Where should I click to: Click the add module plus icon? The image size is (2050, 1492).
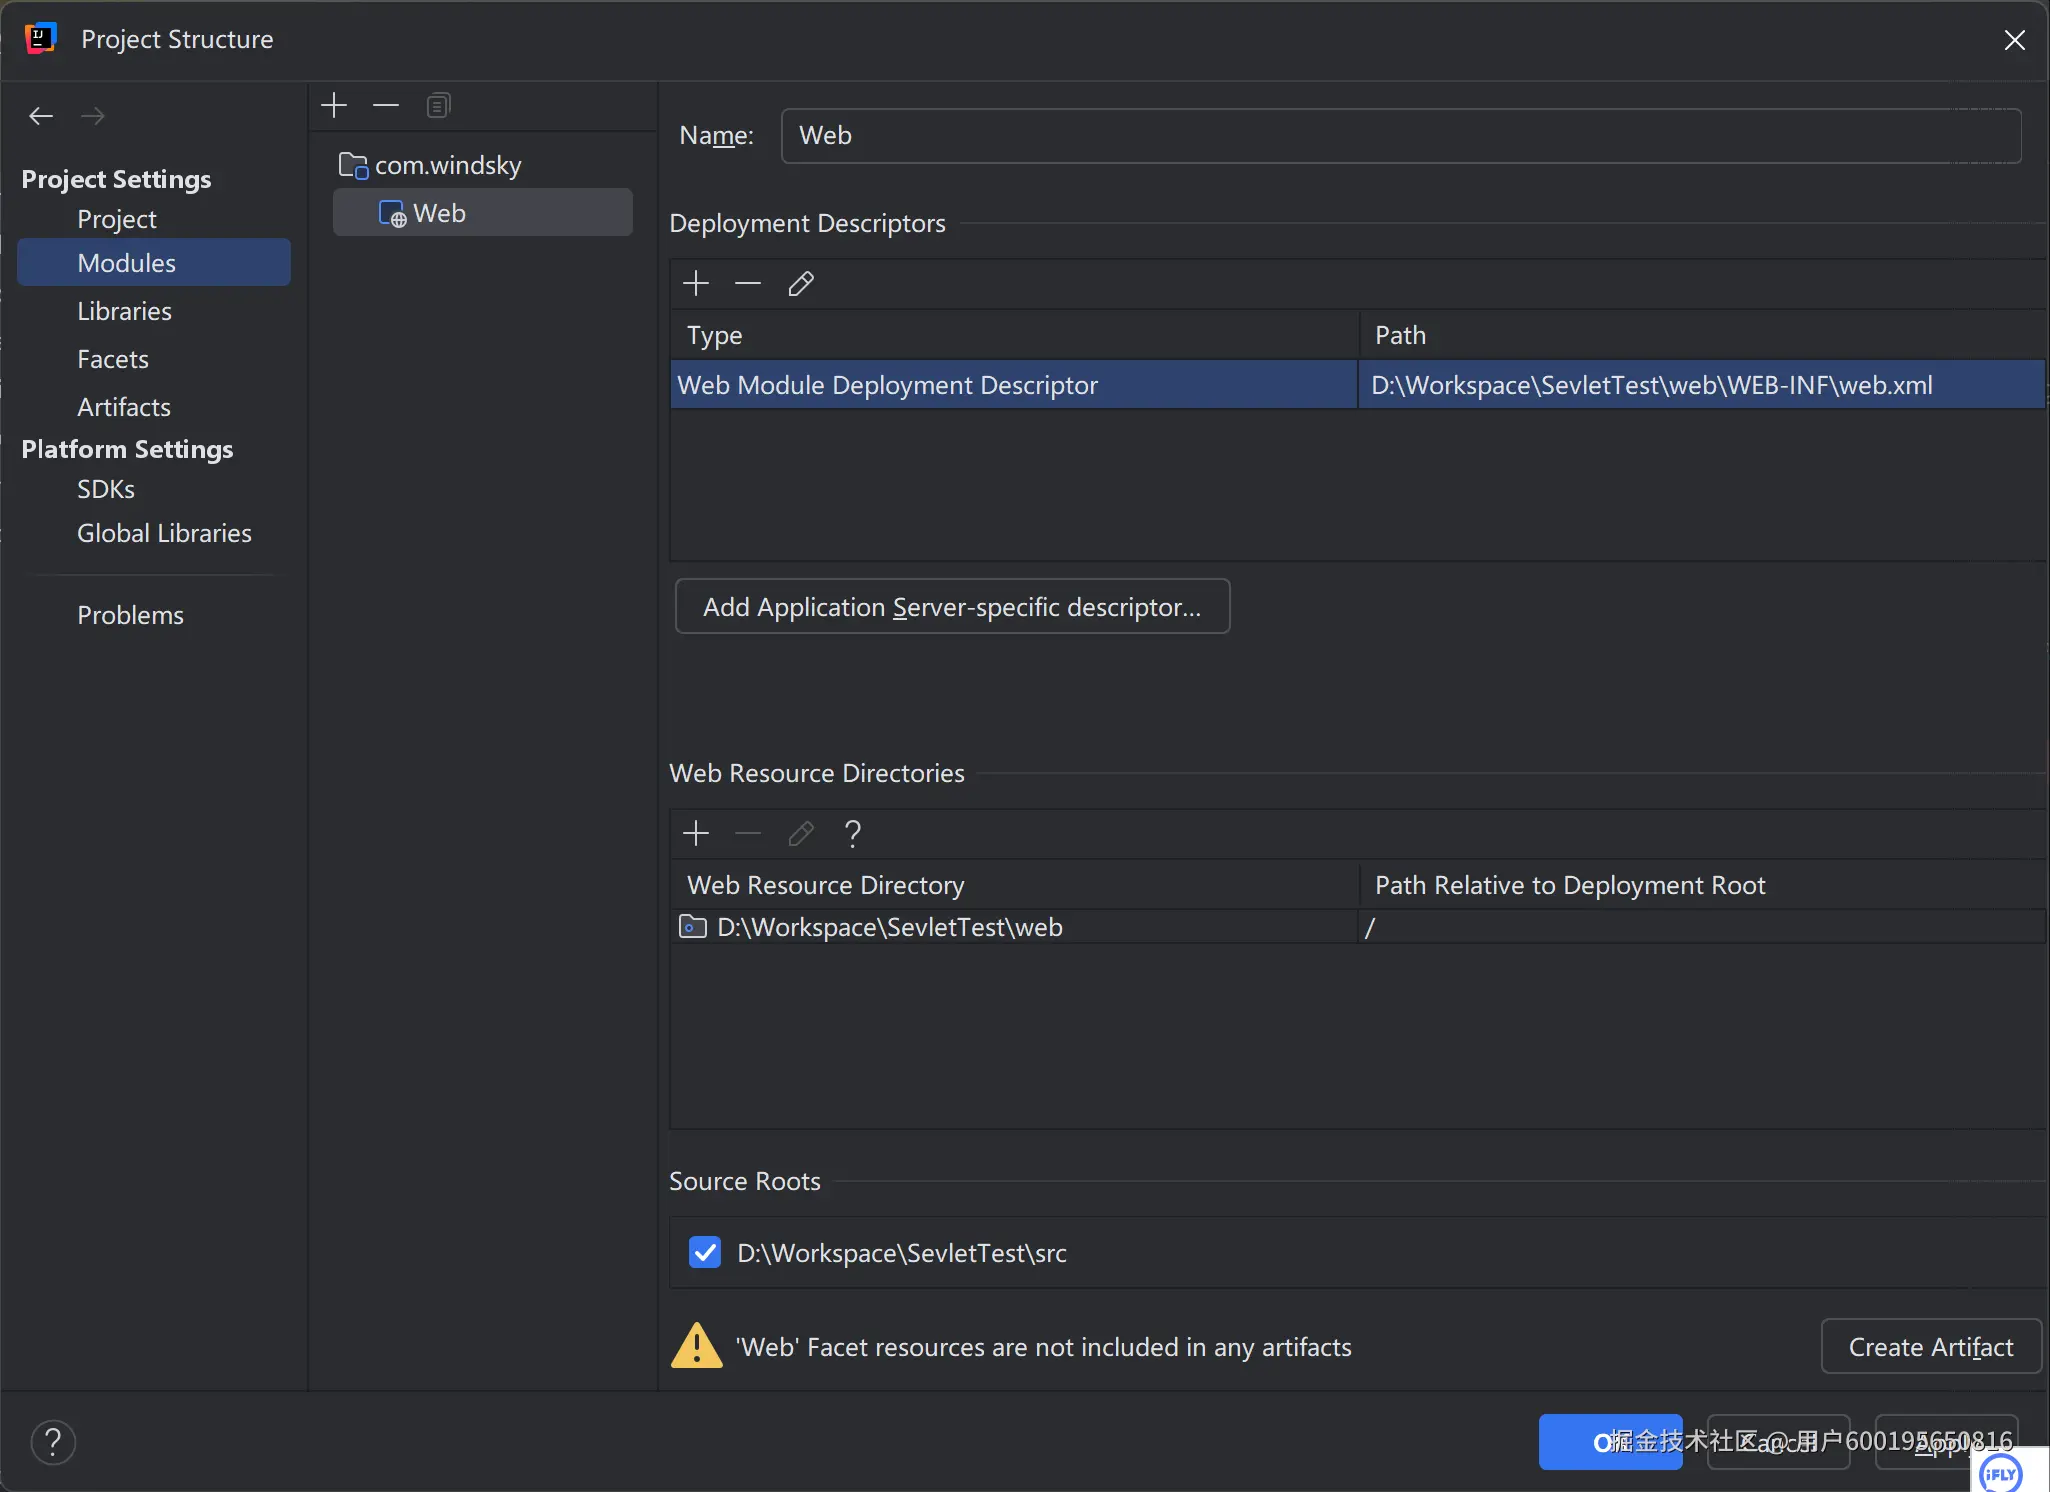click(334, 105)
